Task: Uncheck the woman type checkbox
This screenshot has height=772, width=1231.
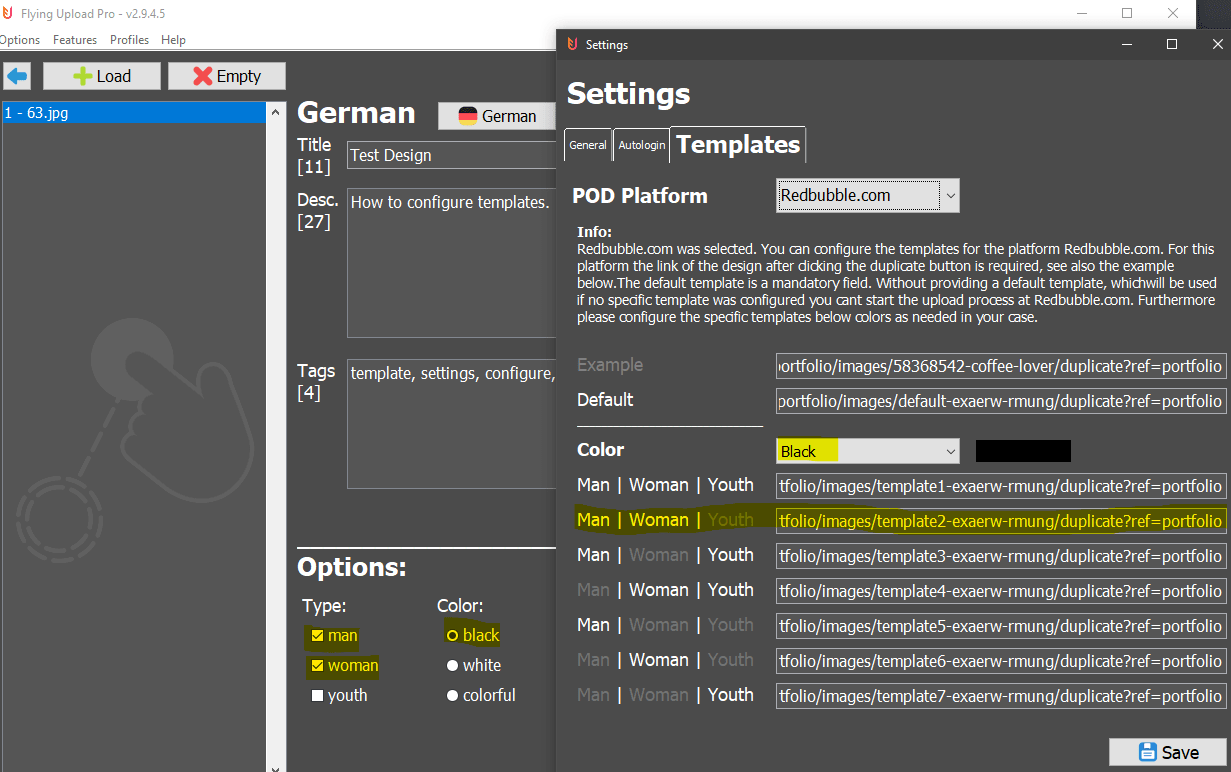Action: 317,666
